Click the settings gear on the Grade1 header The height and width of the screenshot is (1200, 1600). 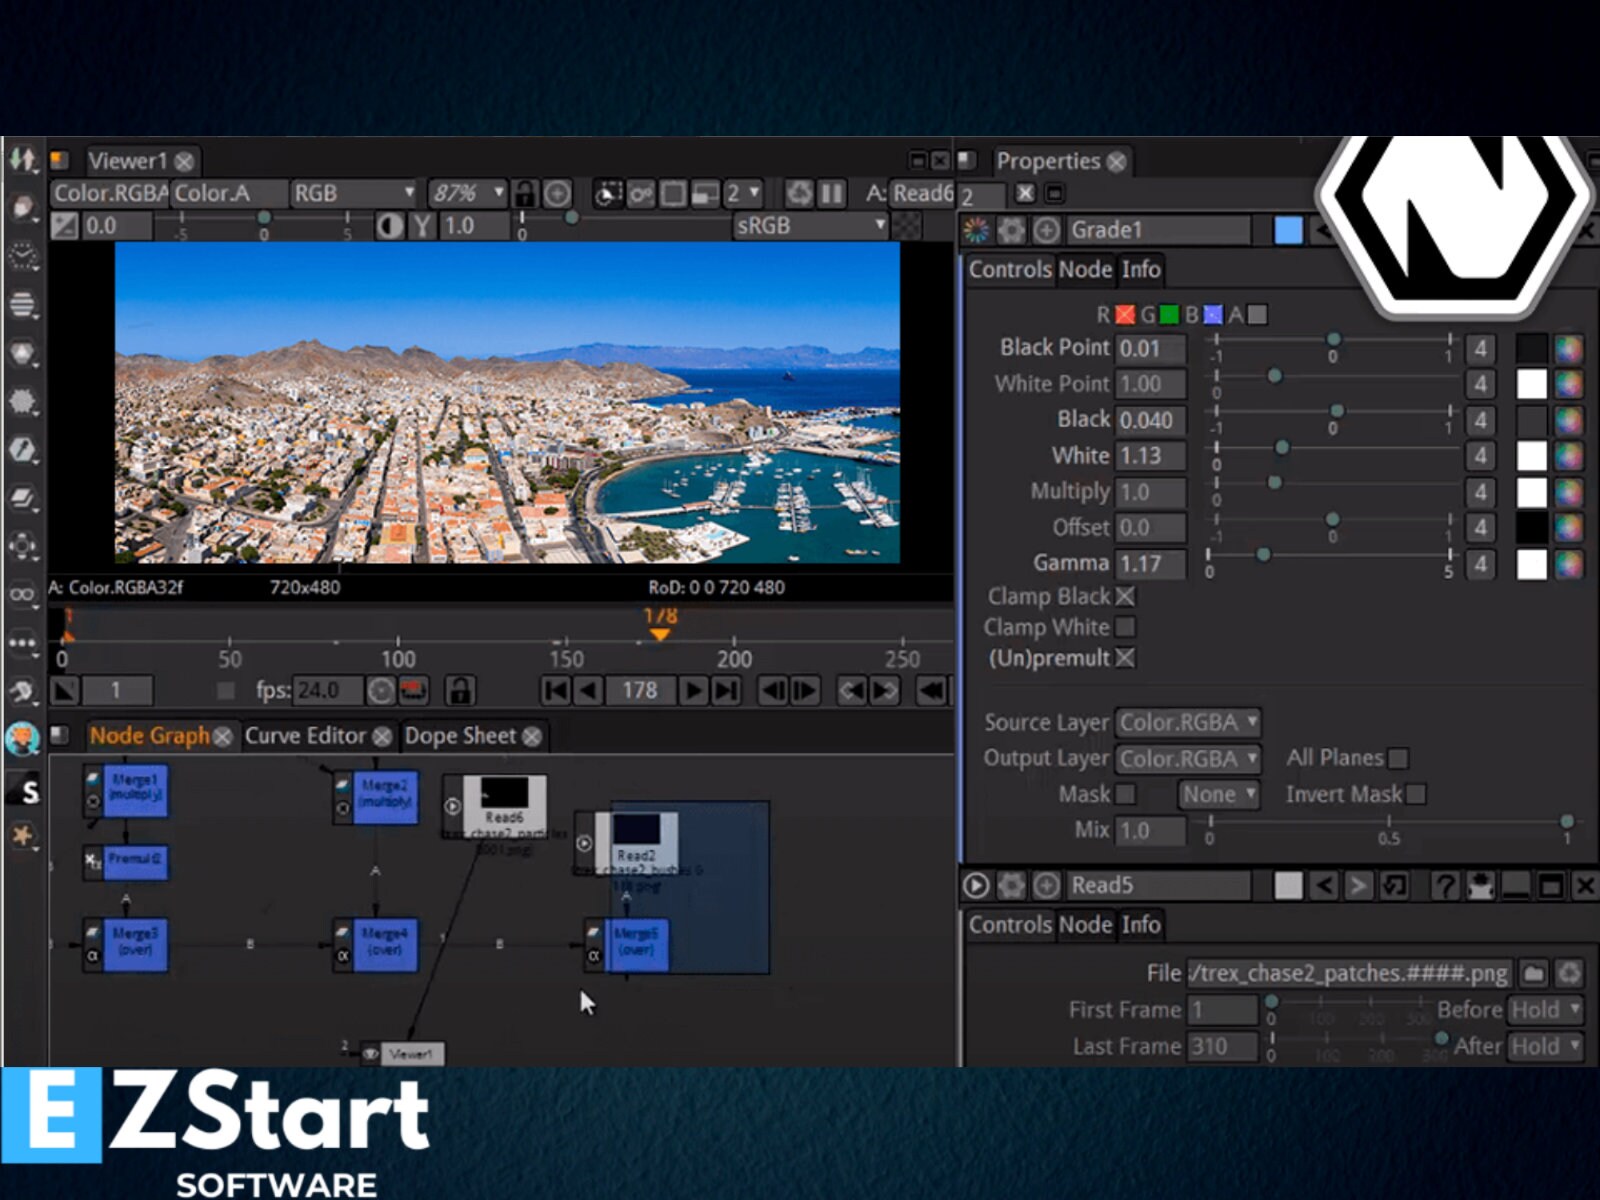(x=1010, y=230)
